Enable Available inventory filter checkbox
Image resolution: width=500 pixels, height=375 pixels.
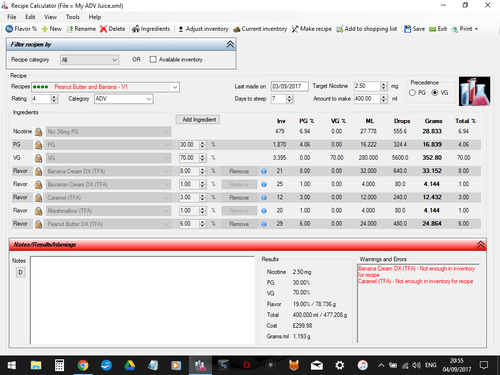(x=153, y=60)
